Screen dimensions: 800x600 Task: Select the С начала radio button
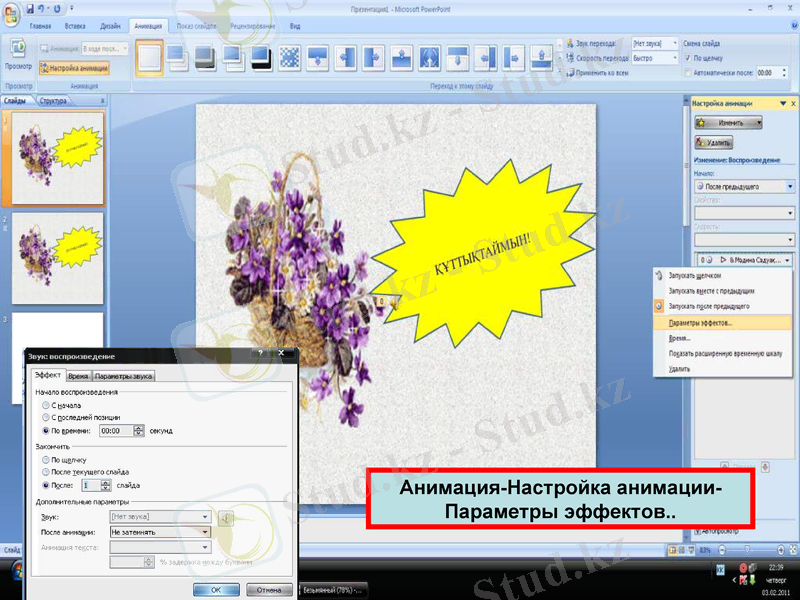pos(45,406)
